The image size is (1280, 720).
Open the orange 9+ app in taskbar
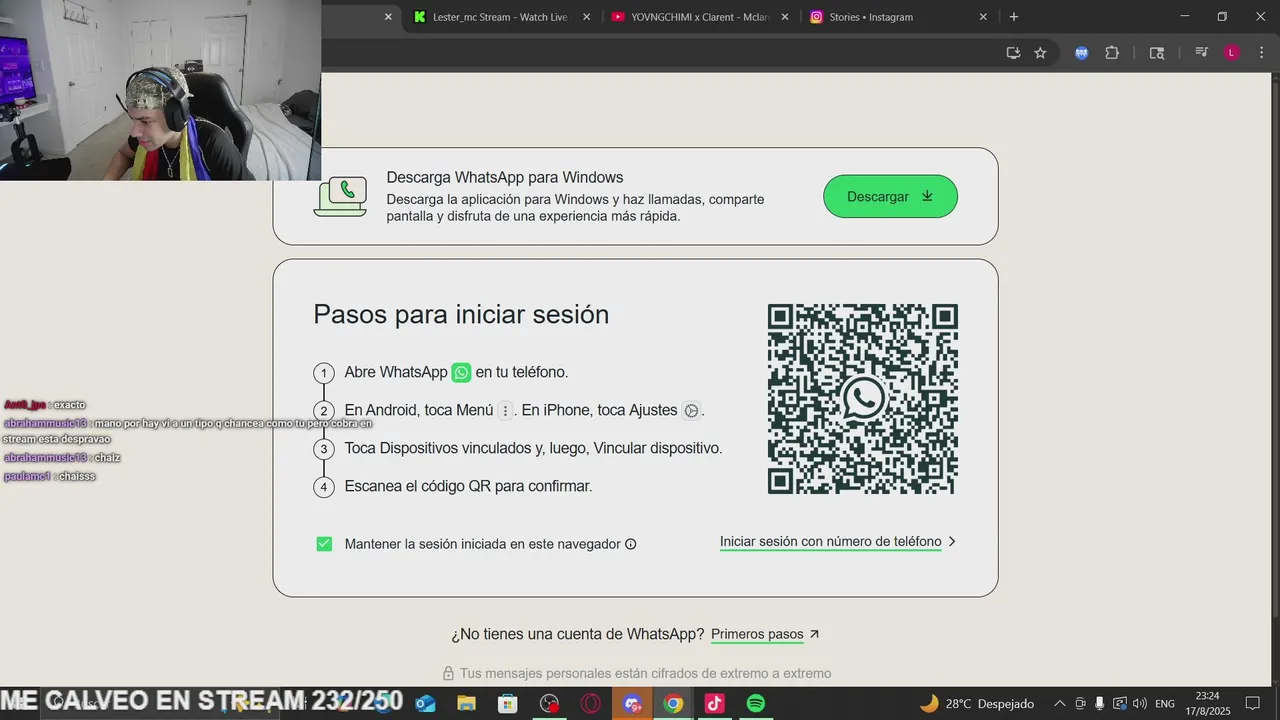pos(632,704)
